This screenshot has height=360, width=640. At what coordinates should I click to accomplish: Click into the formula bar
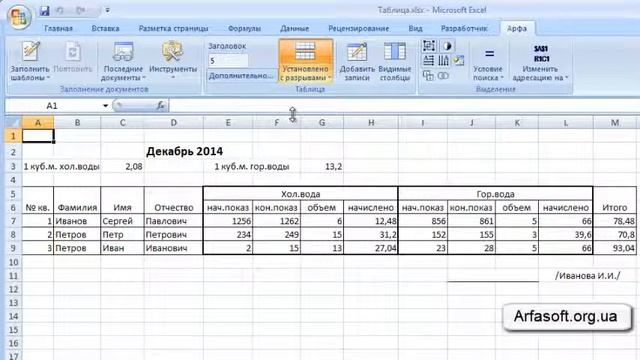point(404,106)
